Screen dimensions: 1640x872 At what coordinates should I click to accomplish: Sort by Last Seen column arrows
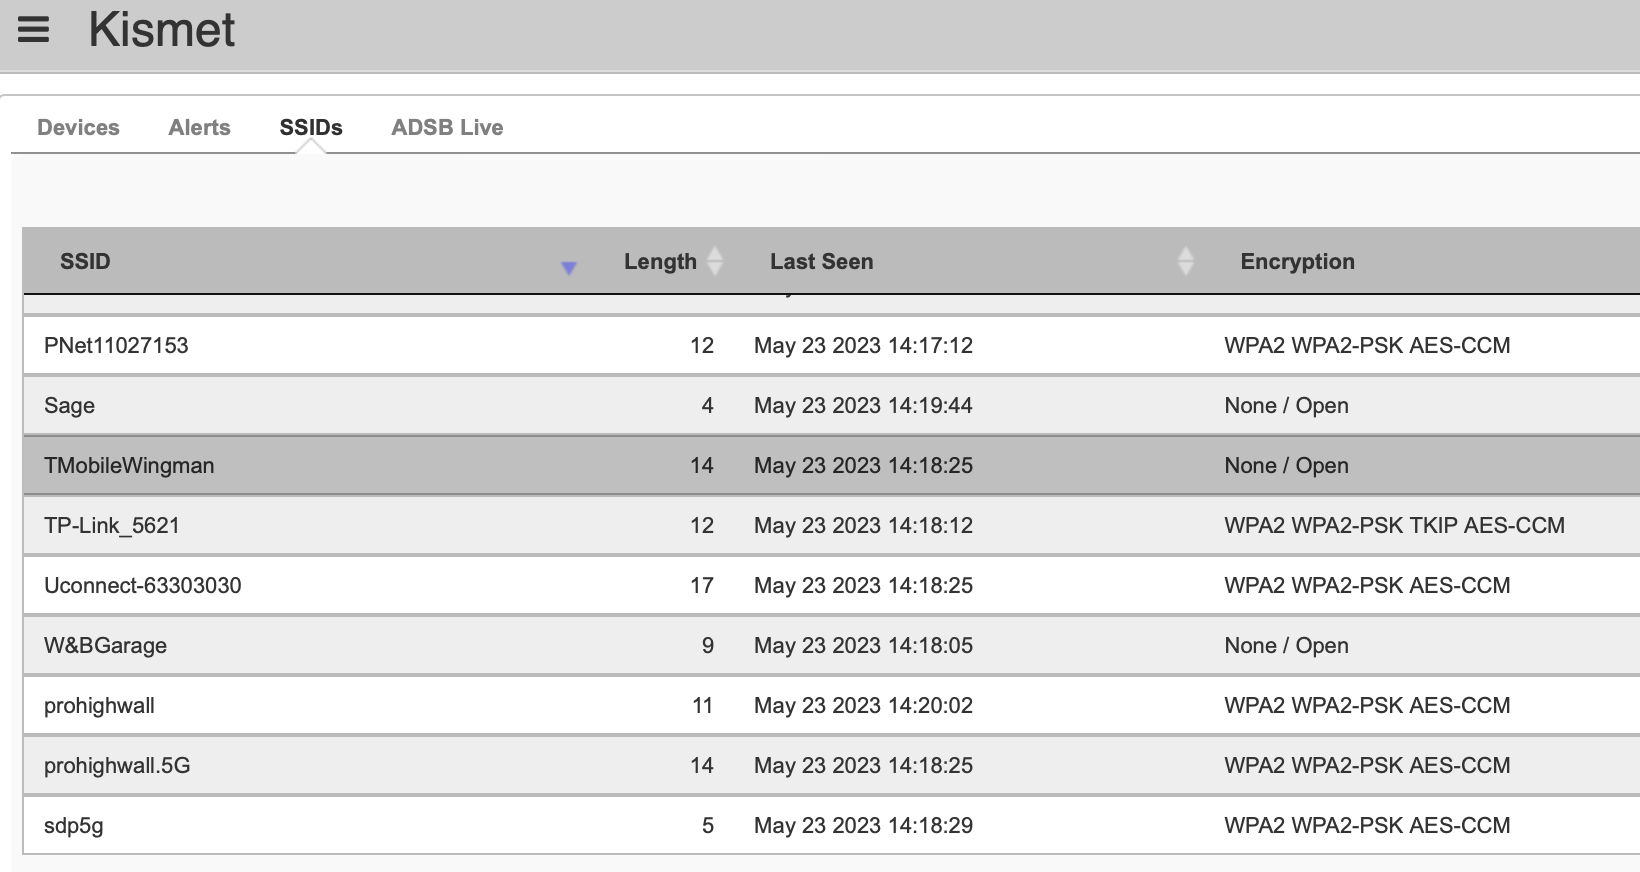click(1186, 261)
